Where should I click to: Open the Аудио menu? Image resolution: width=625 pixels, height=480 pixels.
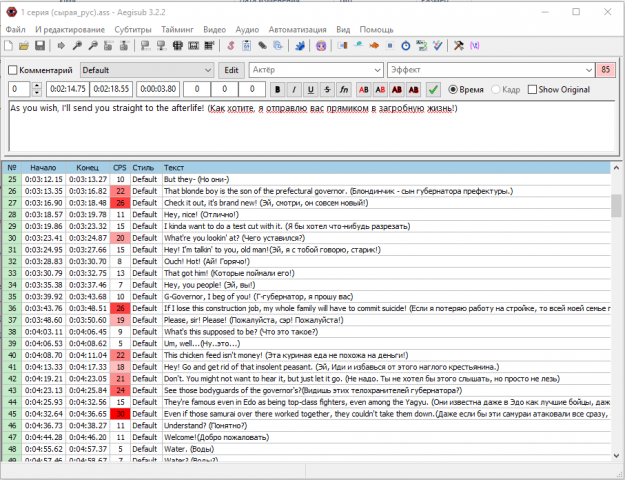[x=247, y=30]
